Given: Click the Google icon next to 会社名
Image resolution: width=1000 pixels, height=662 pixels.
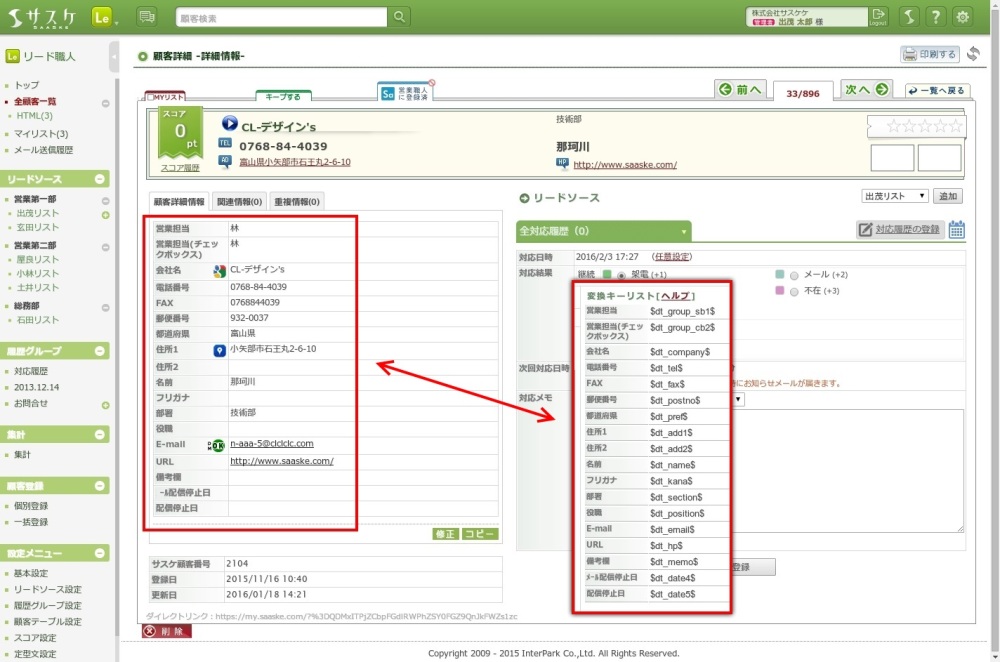Looking at the screenshot, I should pos(219,271).
